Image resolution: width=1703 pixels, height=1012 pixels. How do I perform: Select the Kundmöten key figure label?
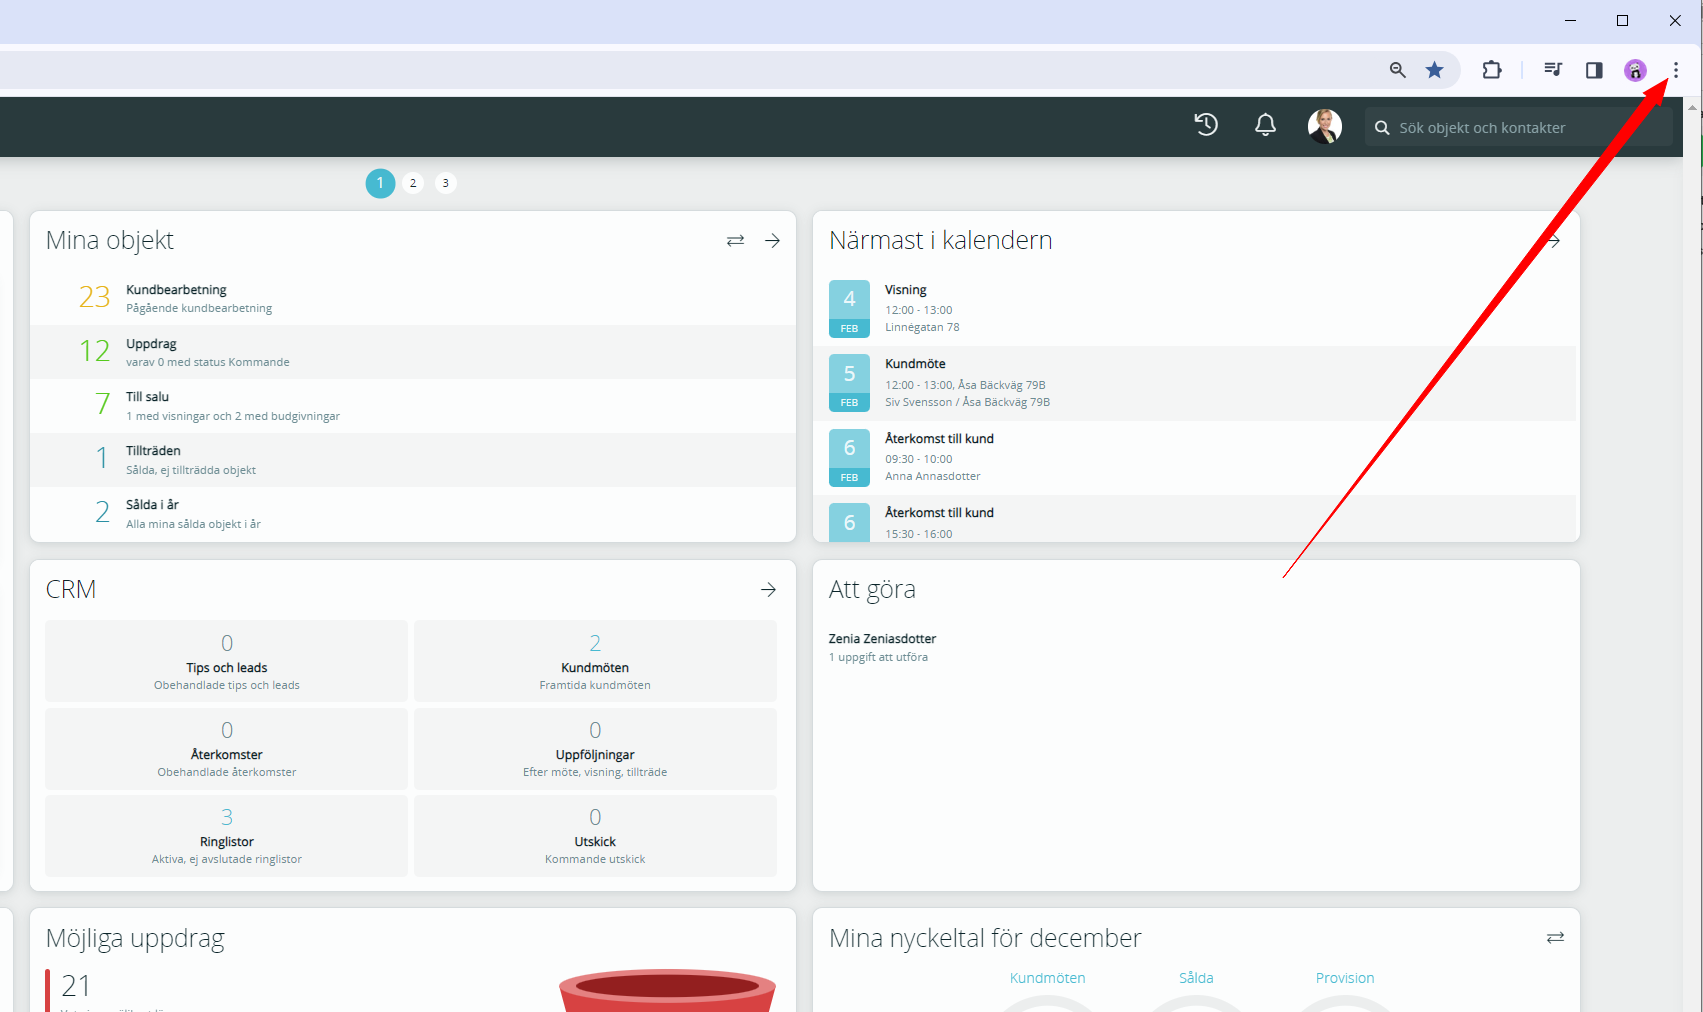pos(1047,978)
